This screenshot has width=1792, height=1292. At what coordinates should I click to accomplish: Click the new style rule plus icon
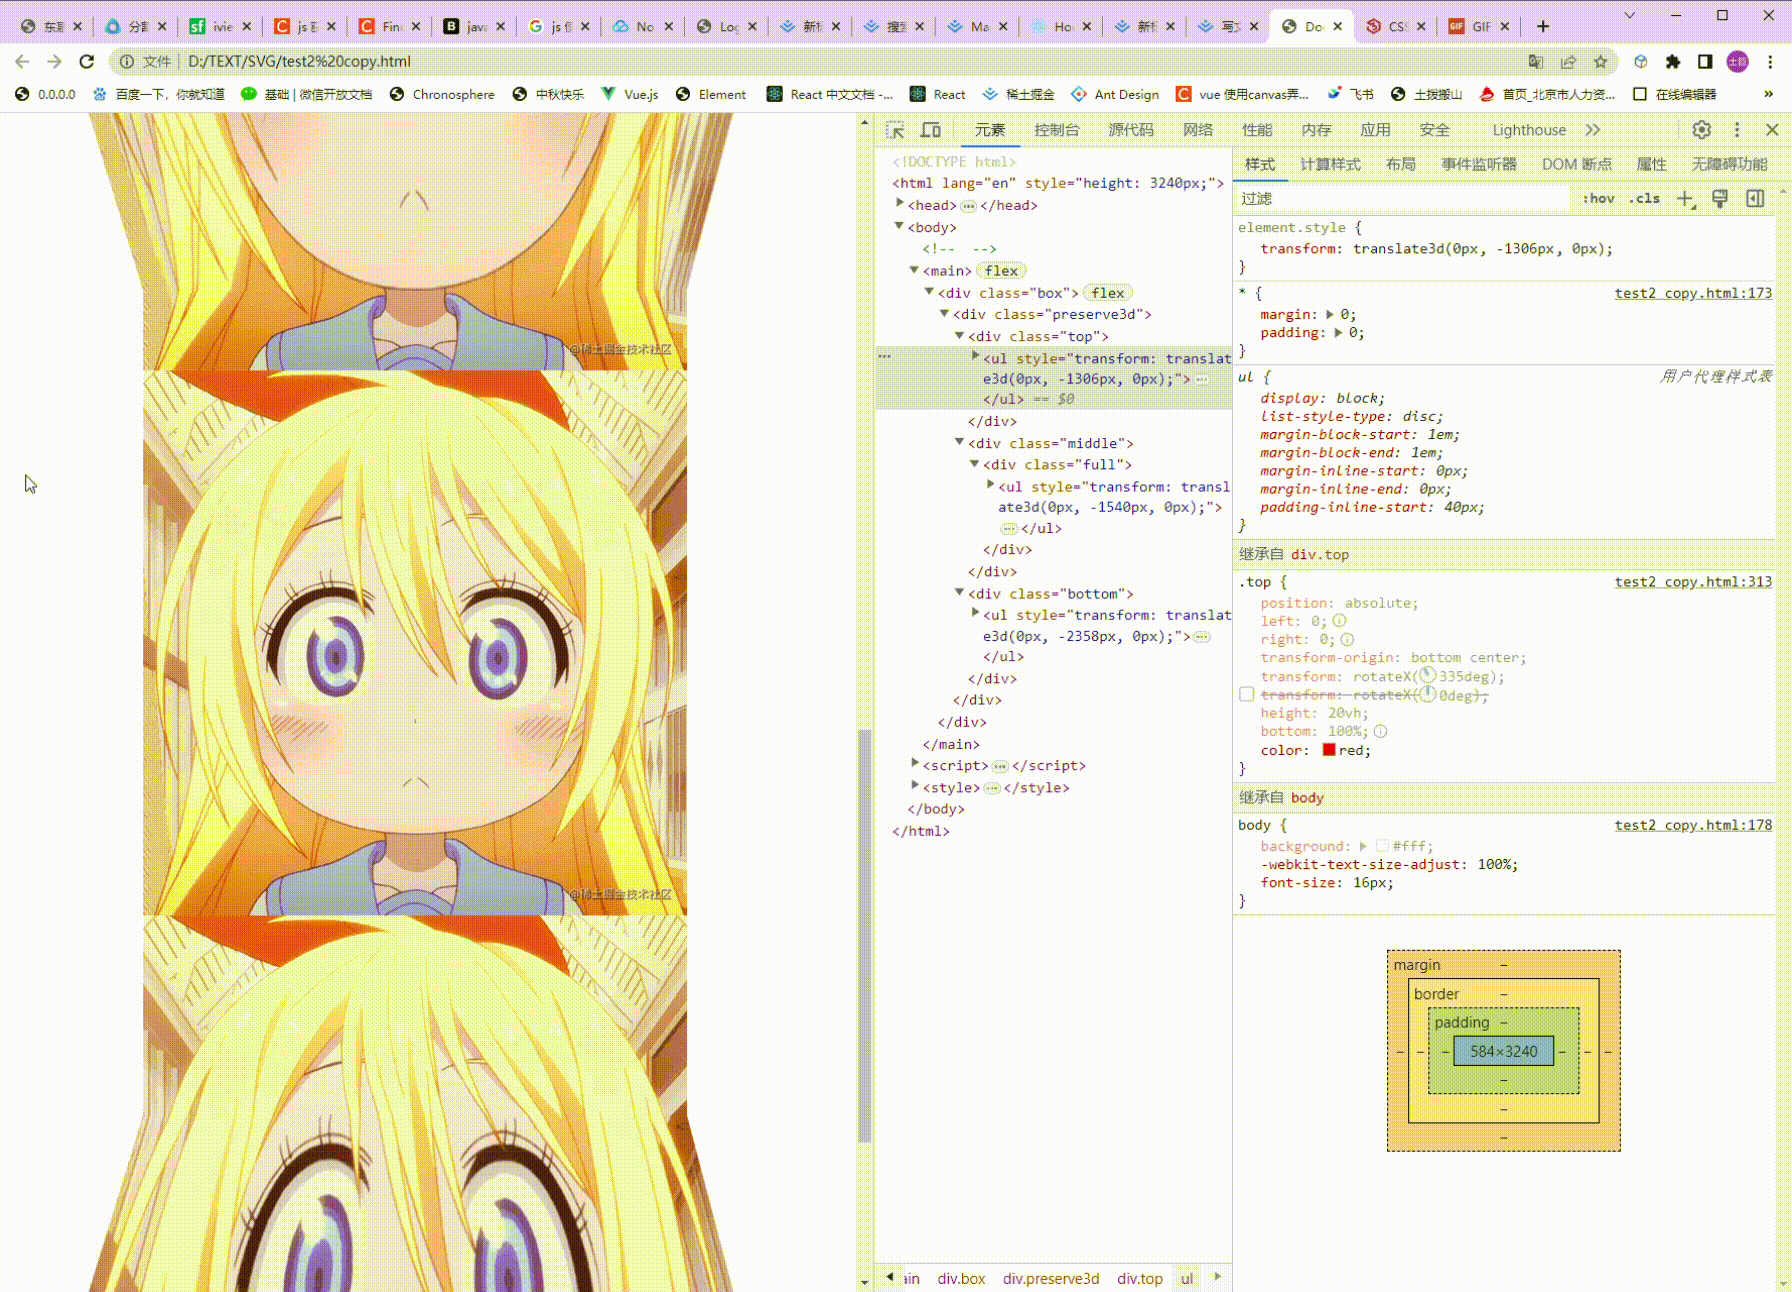tap(1685, 198)
